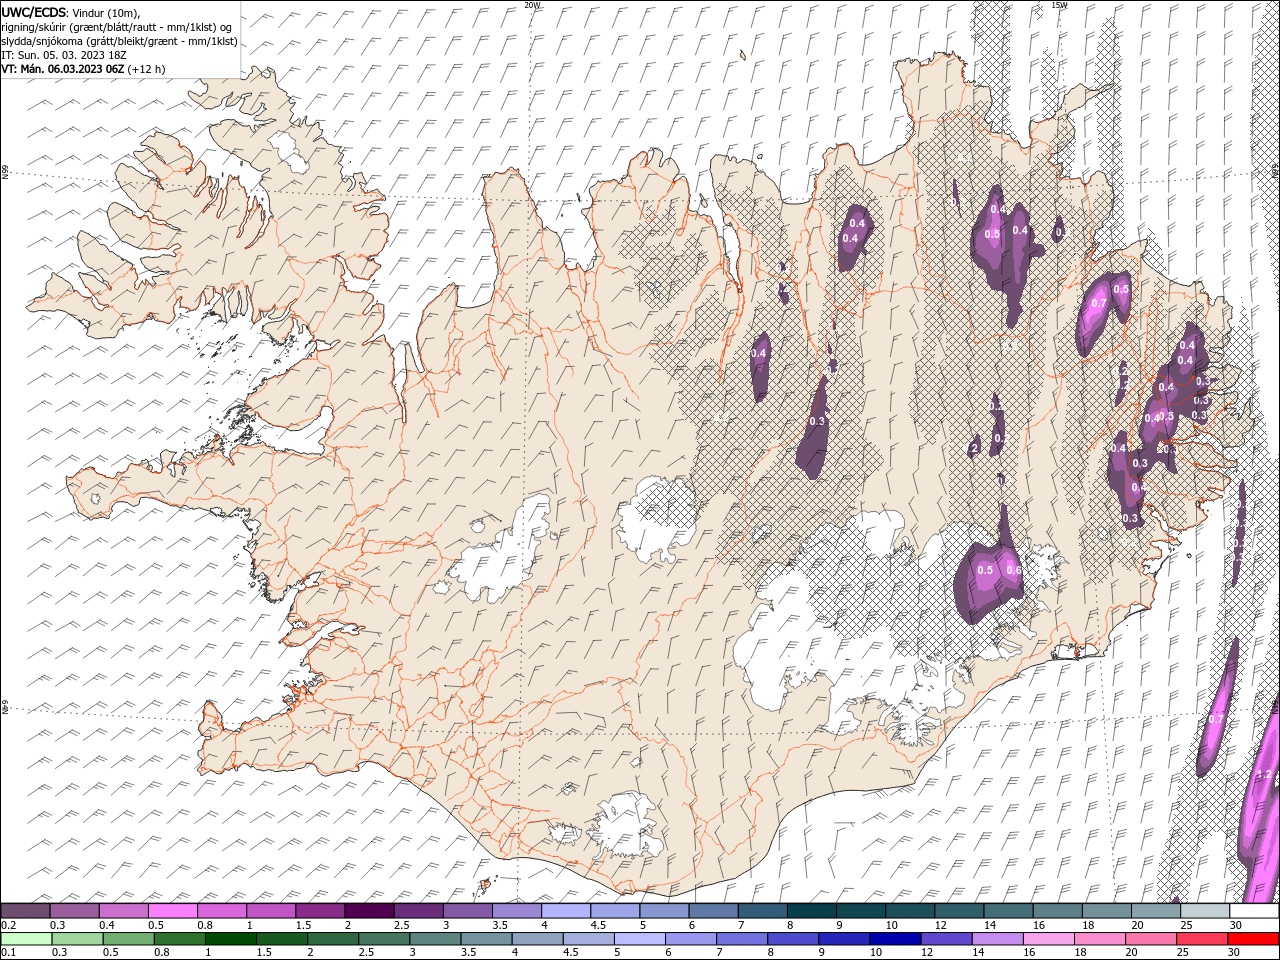Screen dimensions: 1280x960
Task: Select the darkest green swatch labeled 1, bottom row
Action: 230,939
